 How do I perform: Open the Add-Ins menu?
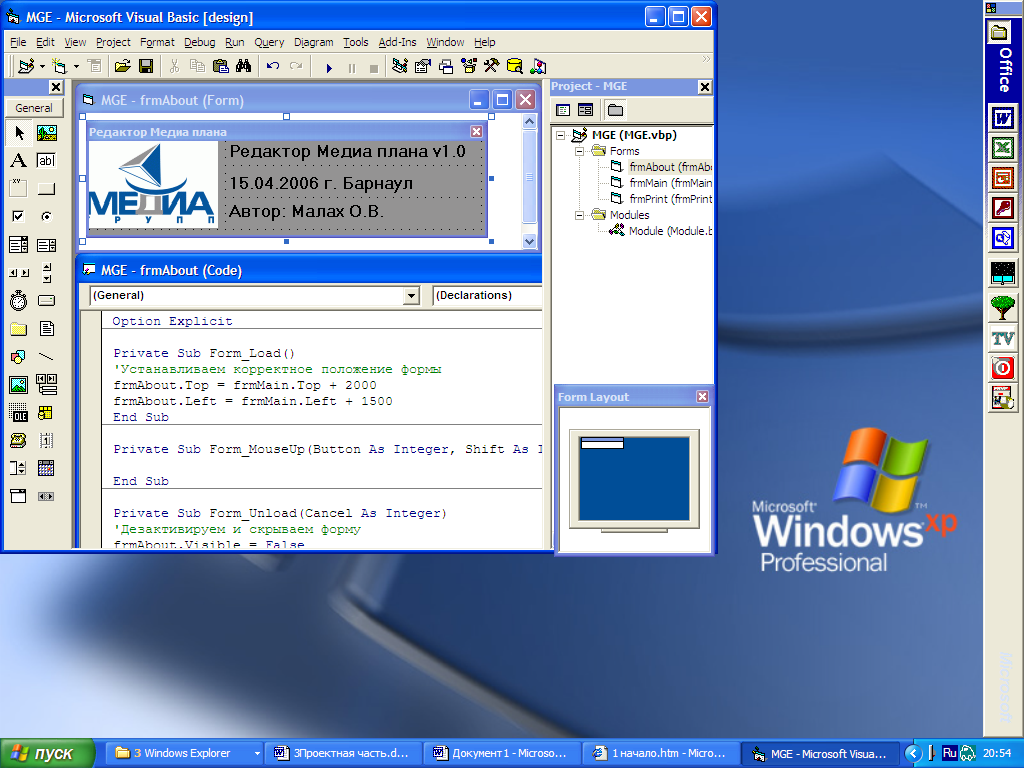(x=397, y=42)
